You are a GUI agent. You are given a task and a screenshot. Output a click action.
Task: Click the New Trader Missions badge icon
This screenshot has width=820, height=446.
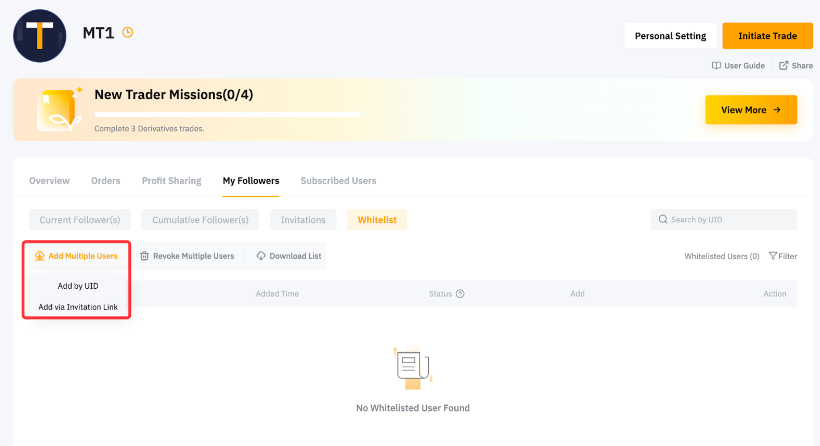[57, 110]
